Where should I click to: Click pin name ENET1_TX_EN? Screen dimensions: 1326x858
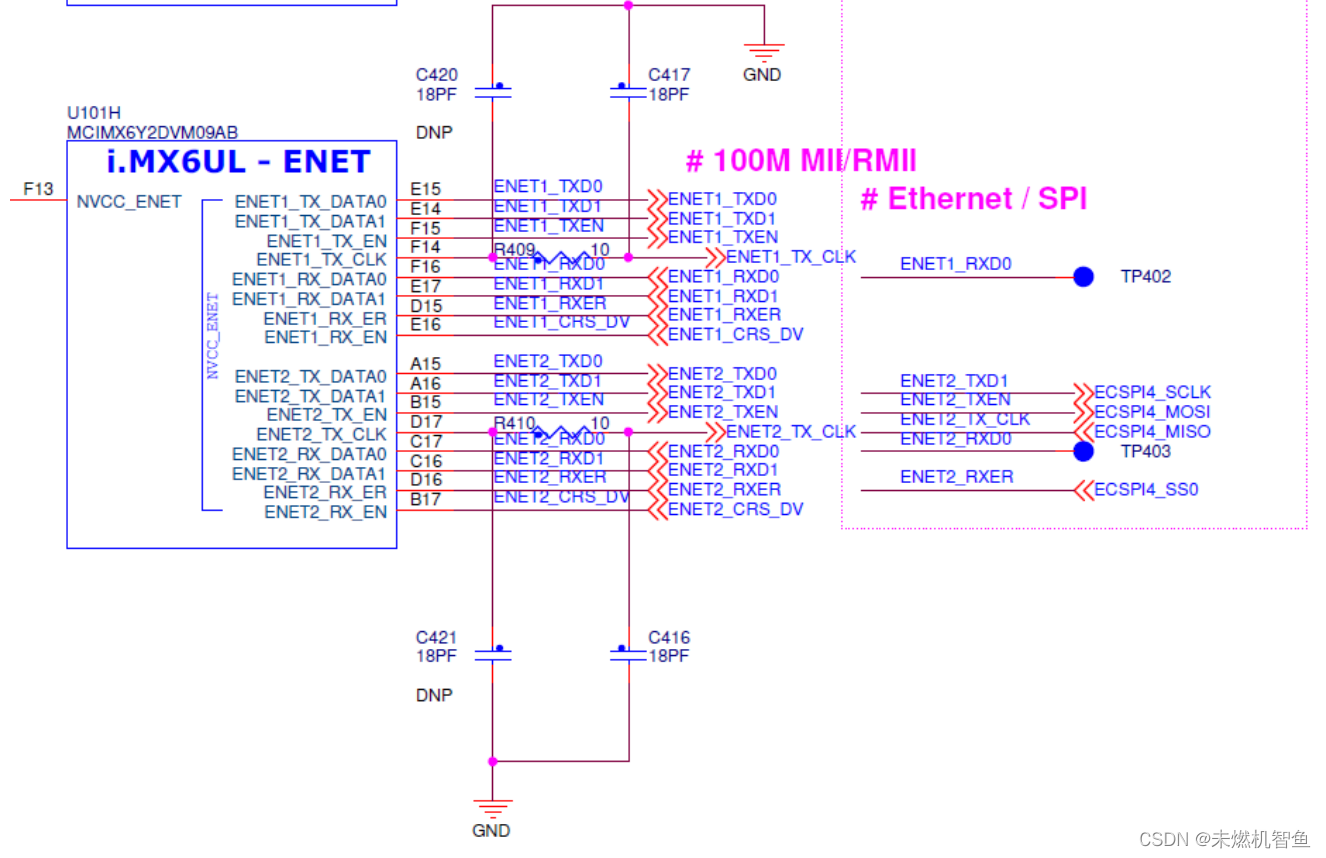click(327, 241)
